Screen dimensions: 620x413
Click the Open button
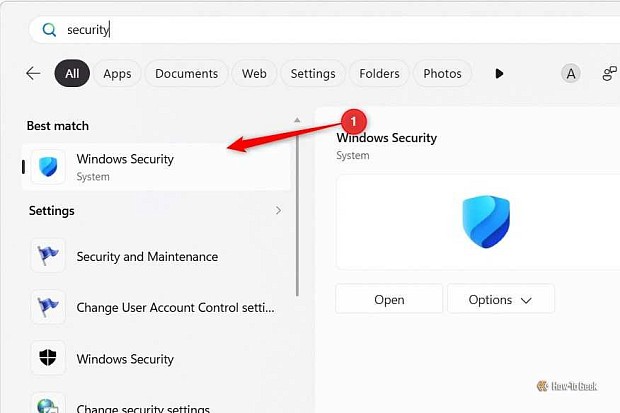tap(389, 300)
